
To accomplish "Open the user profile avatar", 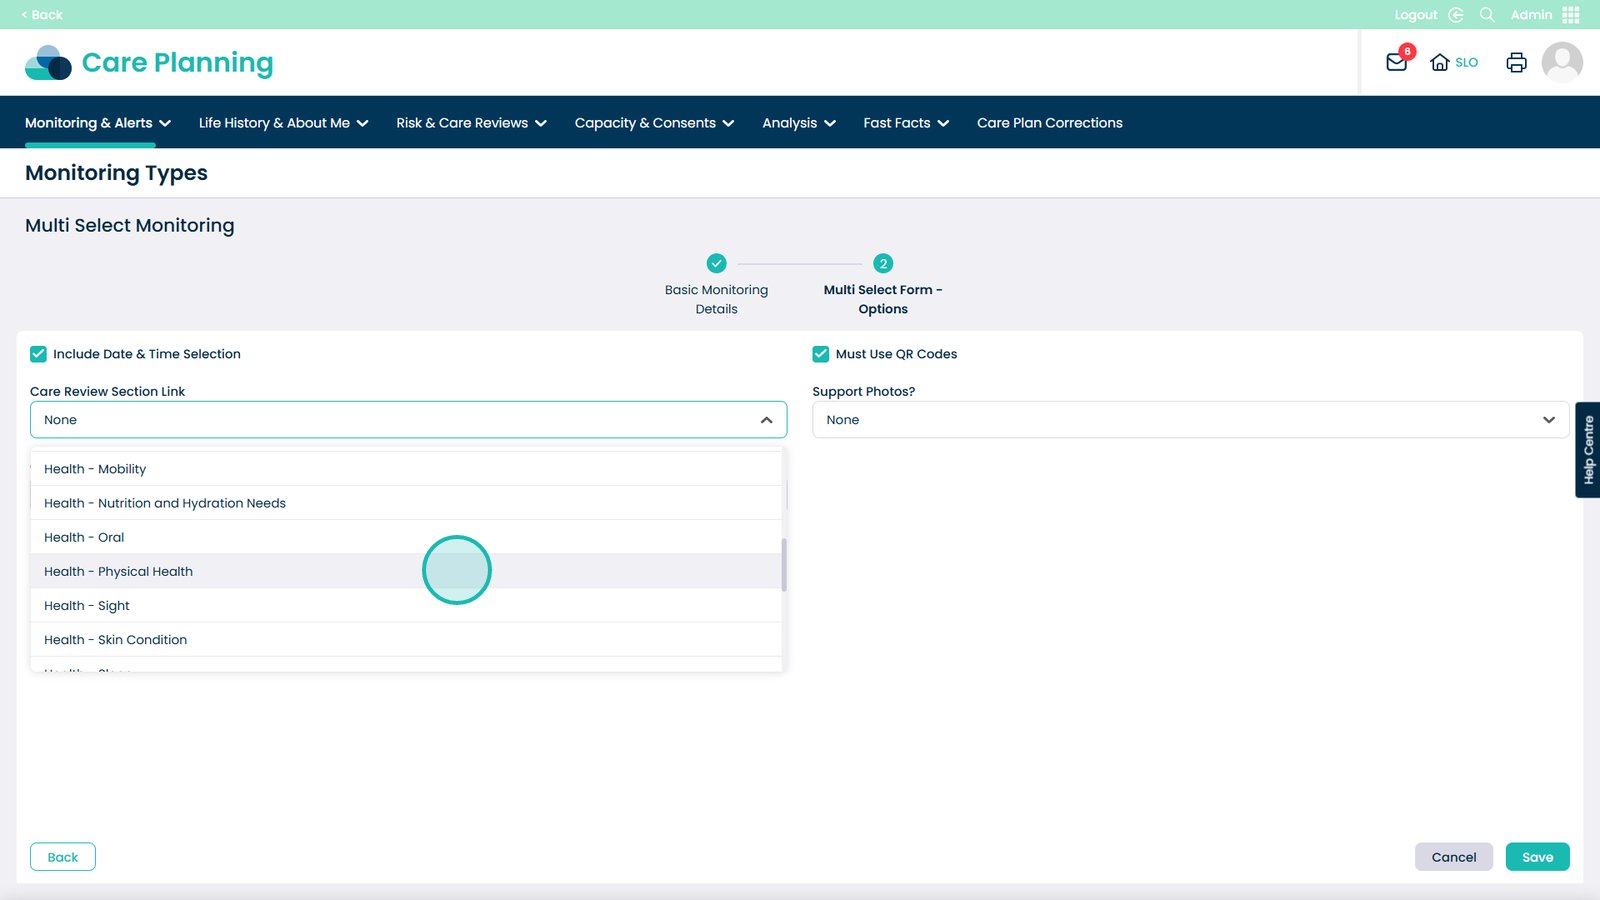I will pyautogui.click(x=1562, y=62).
